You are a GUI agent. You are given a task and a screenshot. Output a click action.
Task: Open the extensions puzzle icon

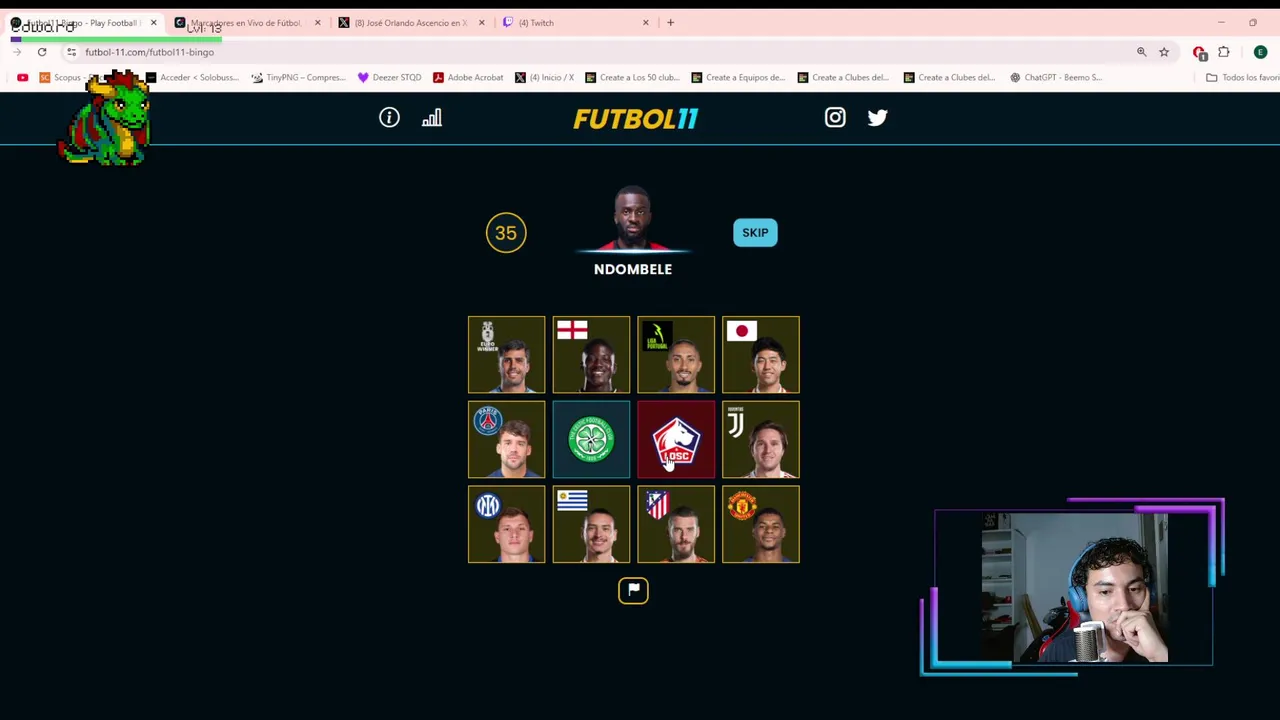point(1224,52)
